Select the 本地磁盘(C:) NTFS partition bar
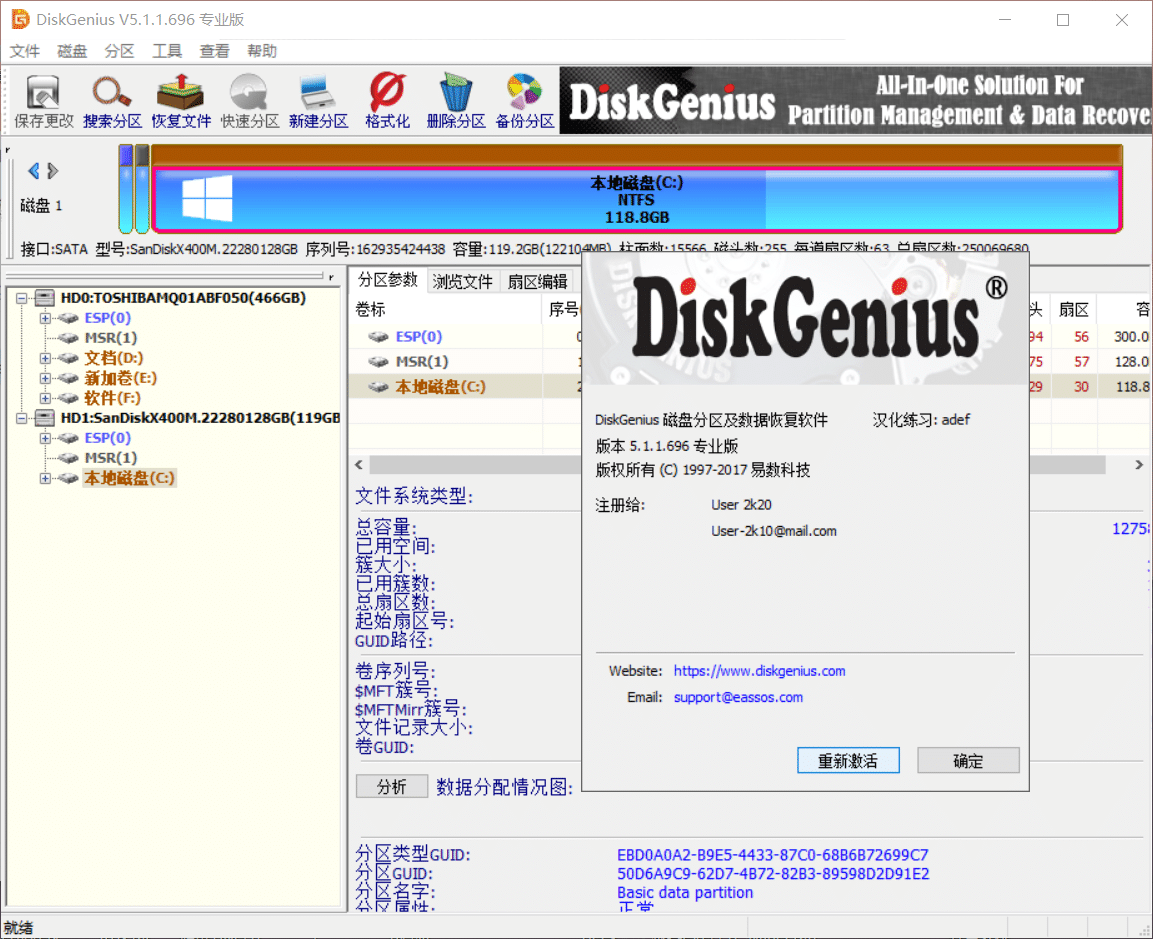This screenshot has width=1153, height=939. click(636, 199)
